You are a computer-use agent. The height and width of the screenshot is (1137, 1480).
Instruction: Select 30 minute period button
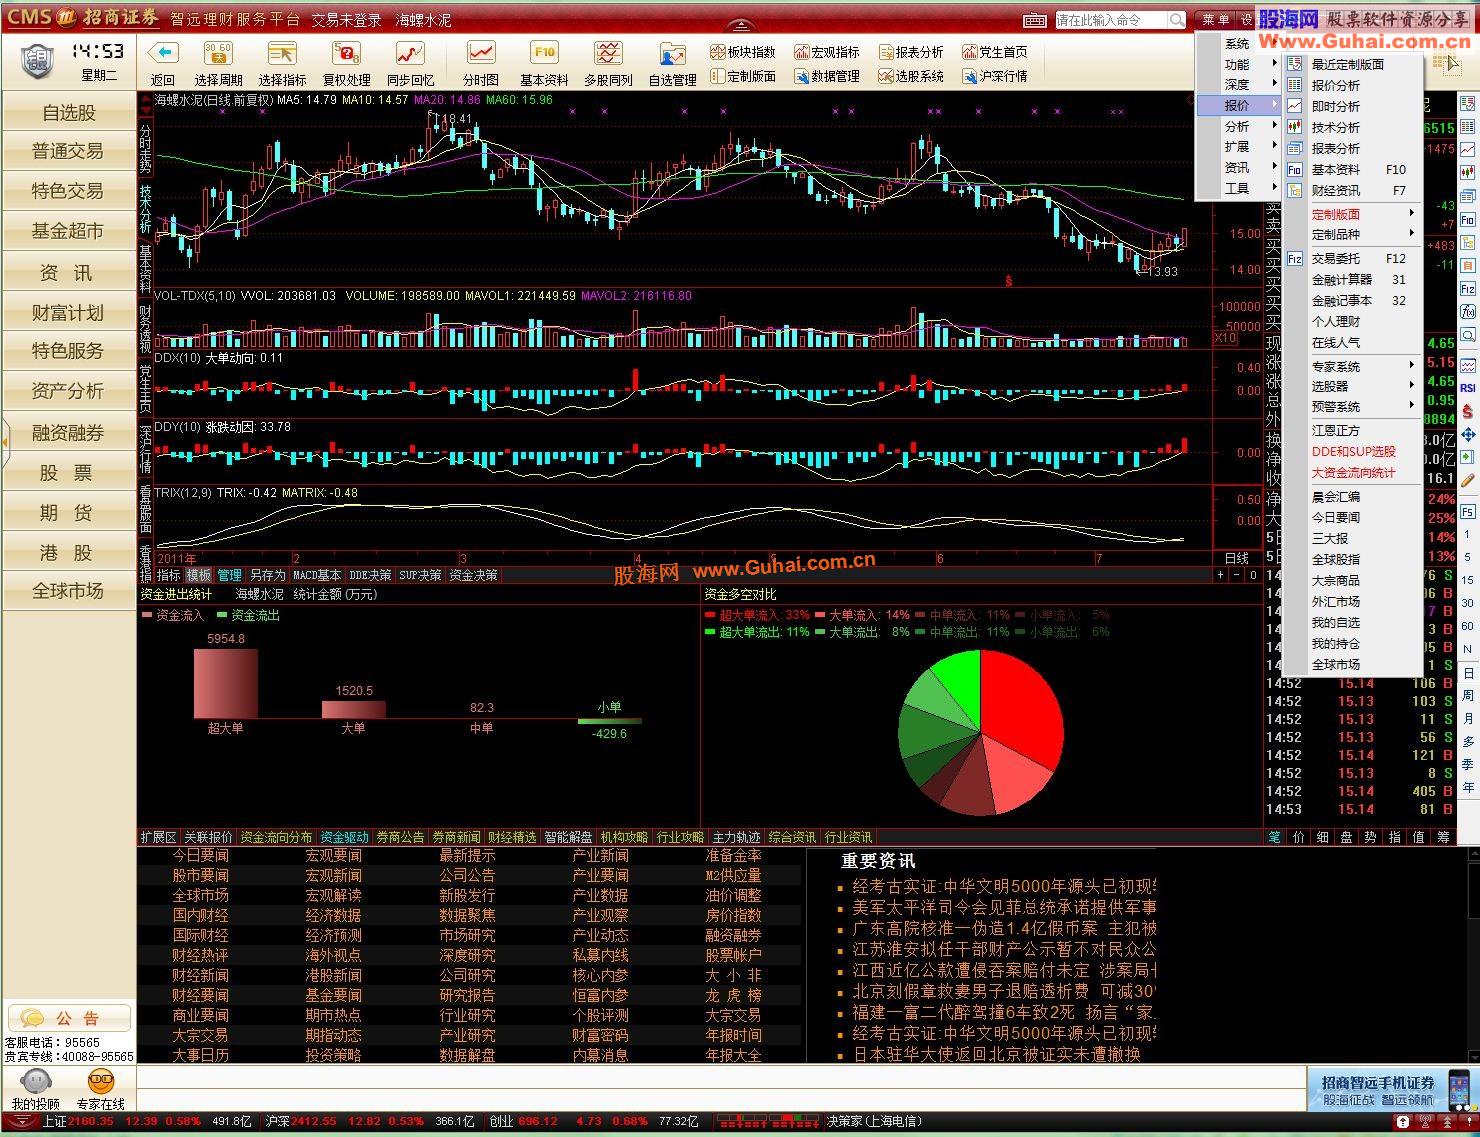click(1468, 603)
